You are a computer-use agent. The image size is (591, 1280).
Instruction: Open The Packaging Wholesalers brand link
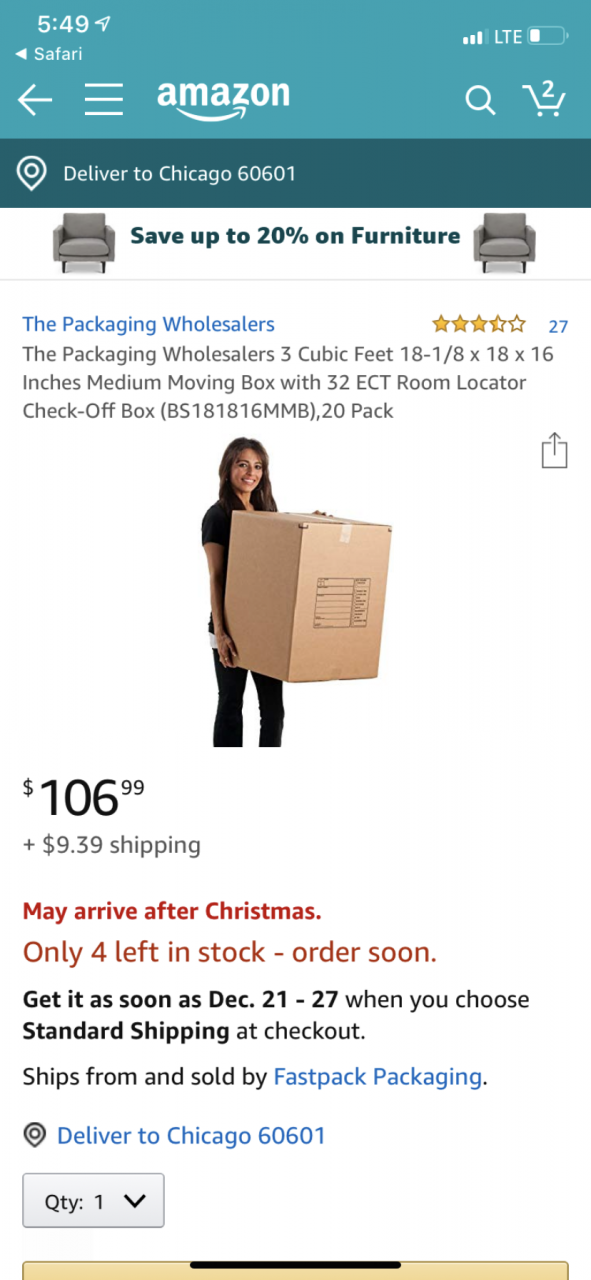[148, 324]
